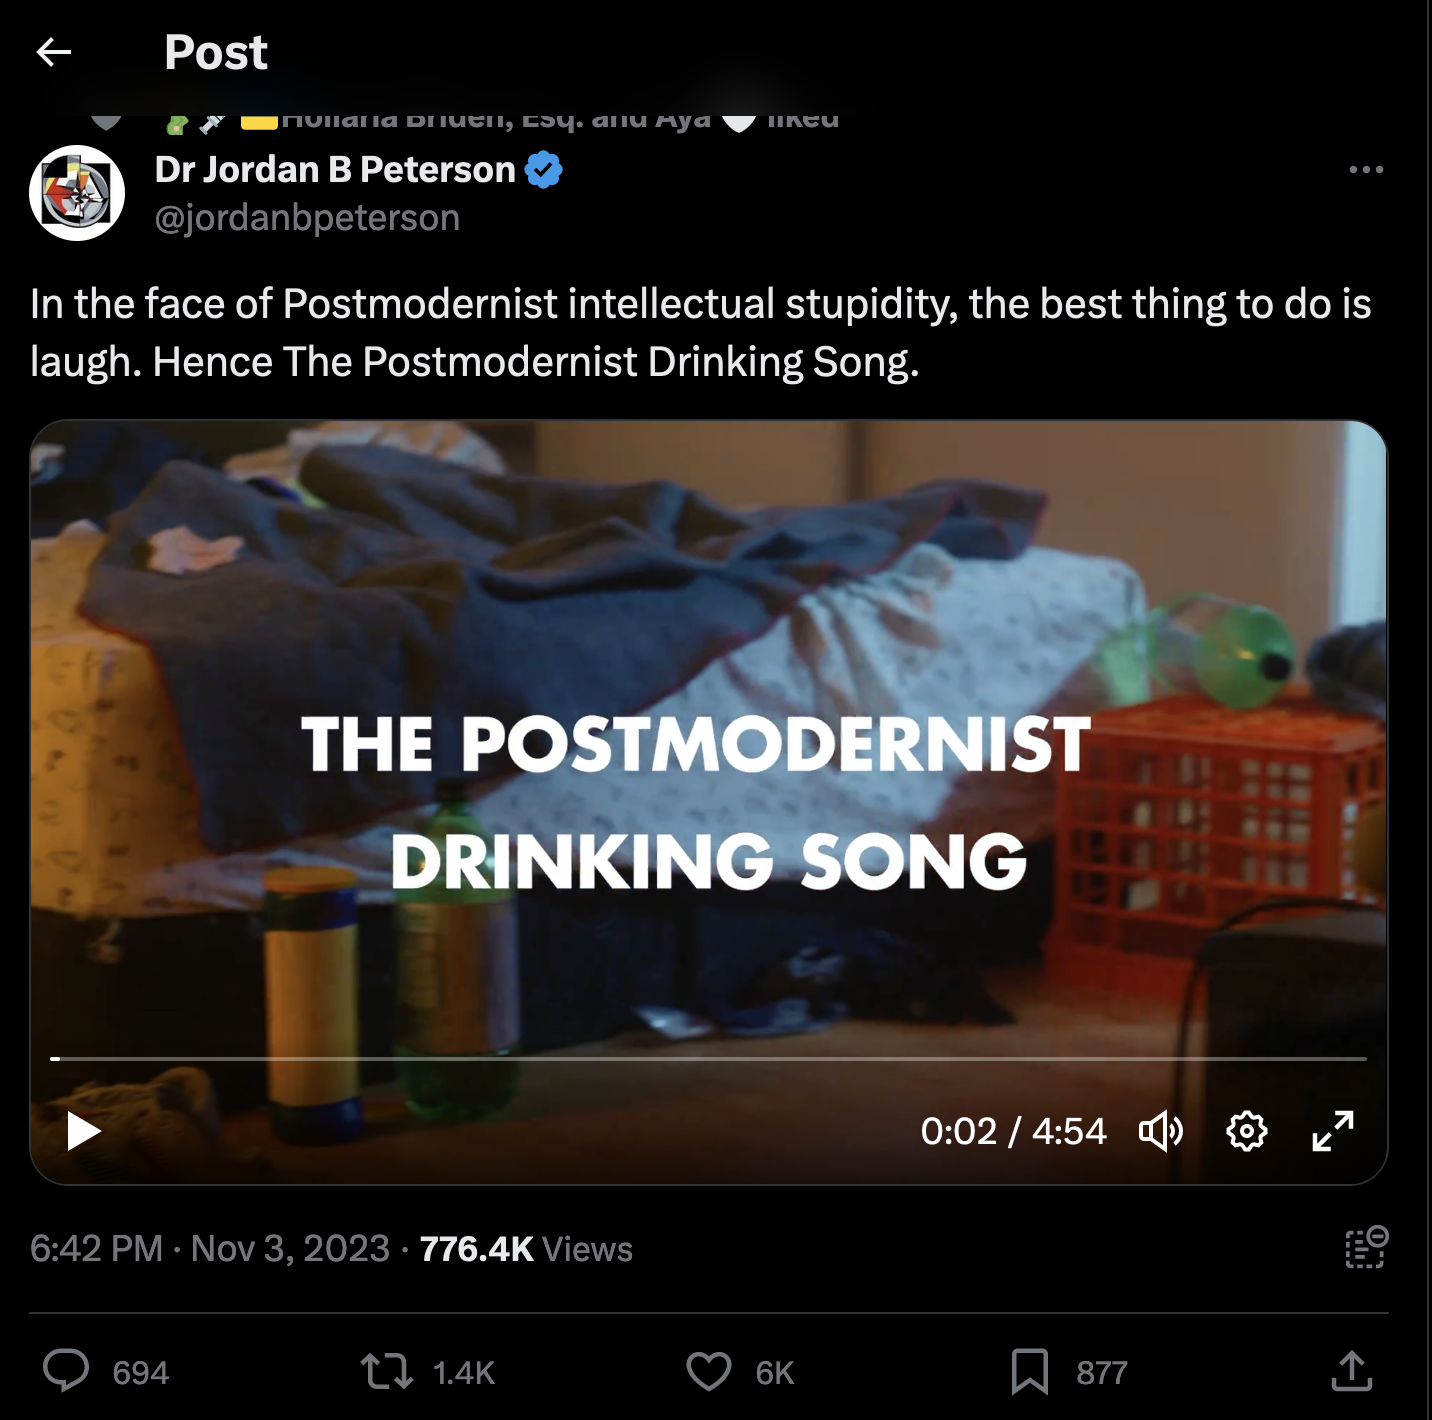Click the blue verified badge
The width and height of the screenshot is (1432, 1420).
[544, 170]
